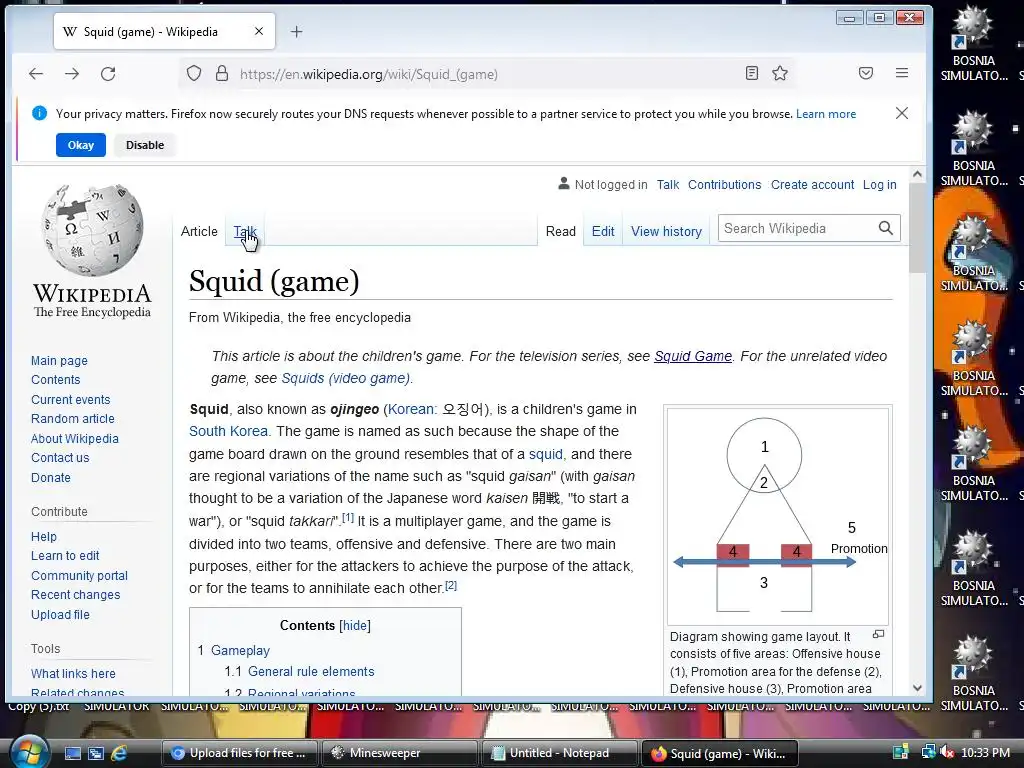Enlarge the game layout diagram icon
Viewport: 1024px width, 768px height.
[x=878, y=634]
